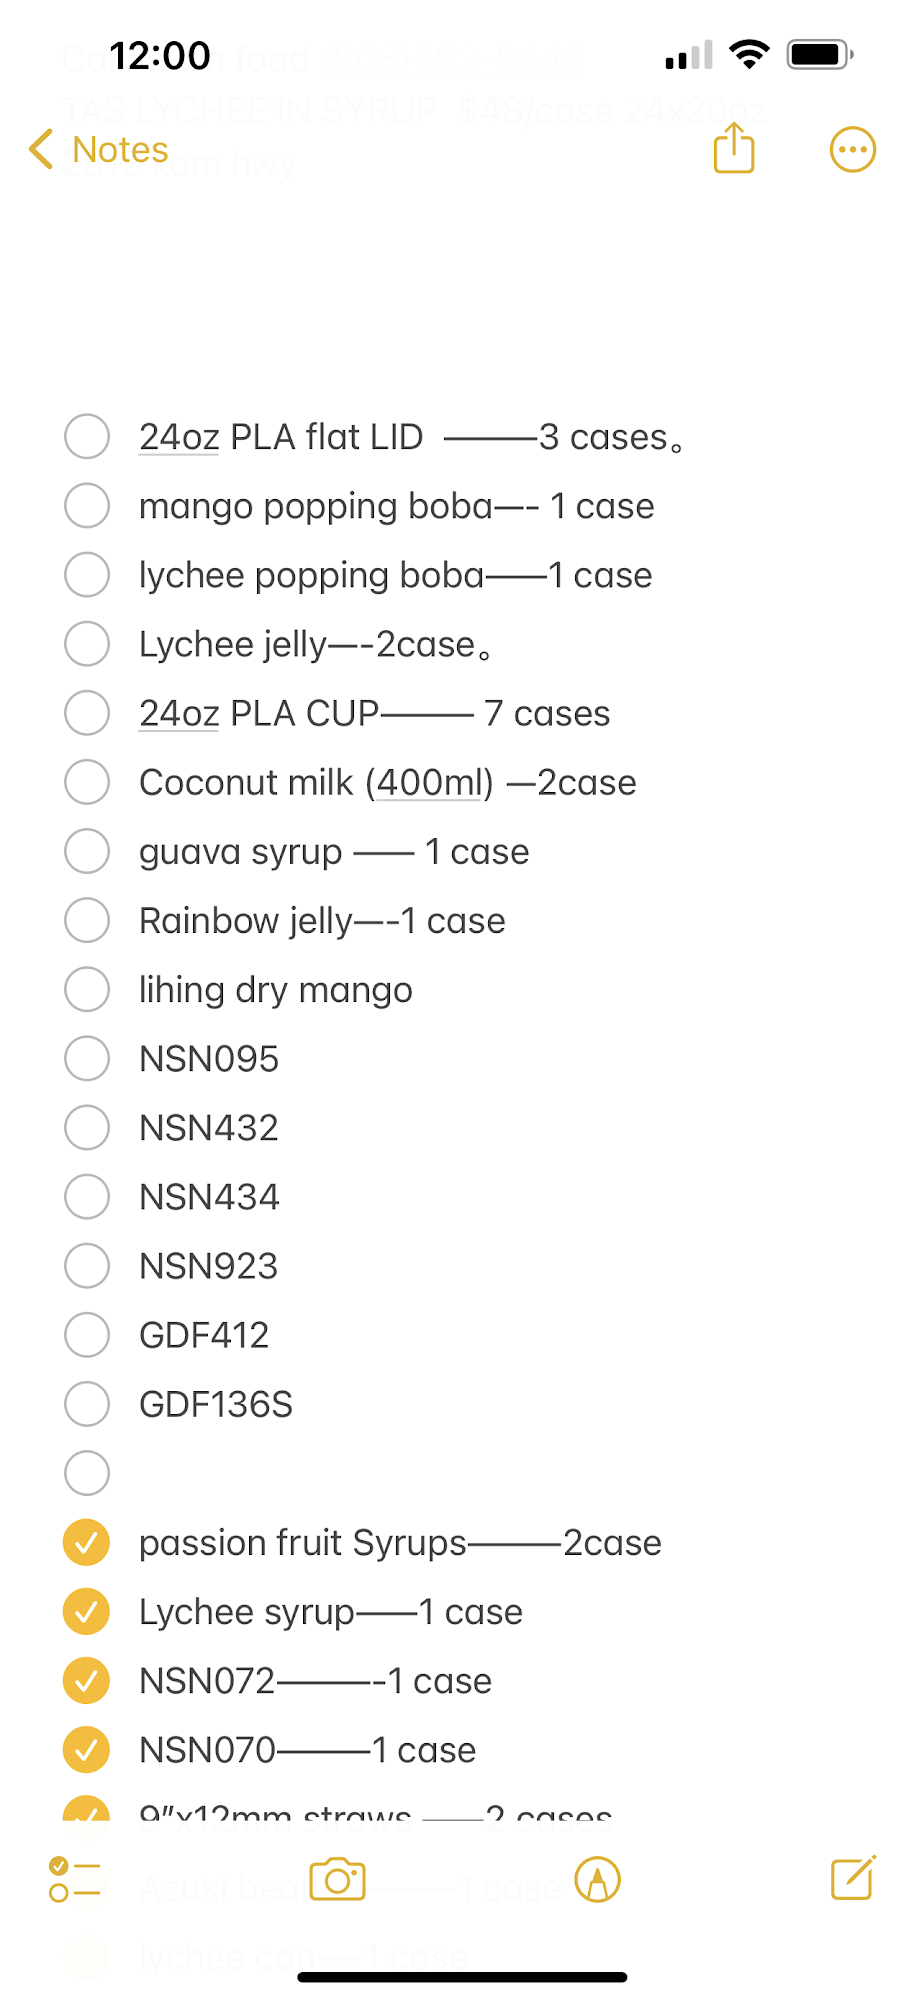Open the camera icon
Image resolution: width=924 pixels, height=2000 pixels.
coord(337,1880)
